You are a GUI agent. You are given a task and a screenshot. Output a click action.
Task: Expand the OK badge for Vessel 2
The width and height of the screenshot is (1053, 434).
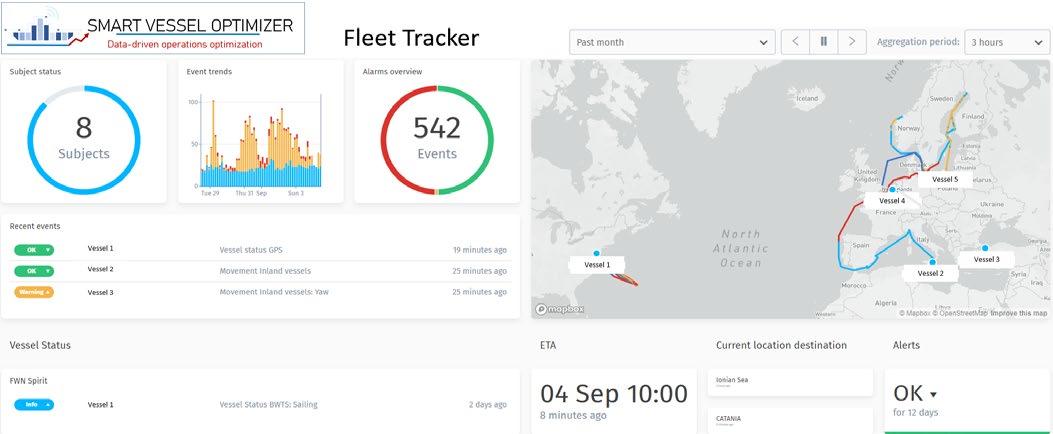tap(34, 271)
